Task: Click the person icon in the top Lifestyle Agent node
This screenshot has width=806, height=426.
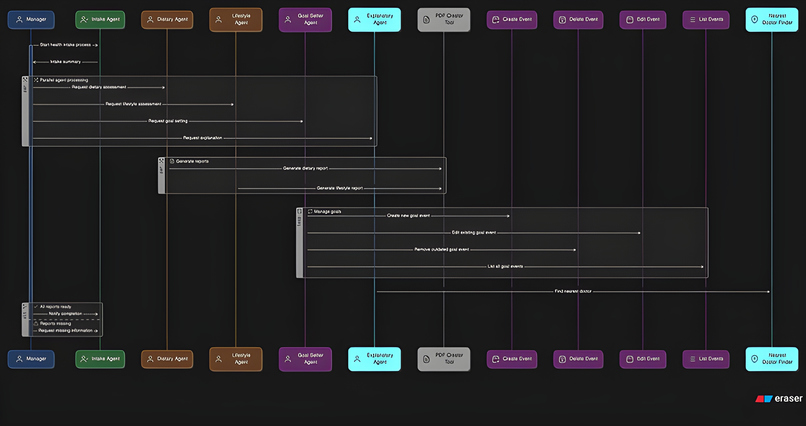Action: coord(219,20)
